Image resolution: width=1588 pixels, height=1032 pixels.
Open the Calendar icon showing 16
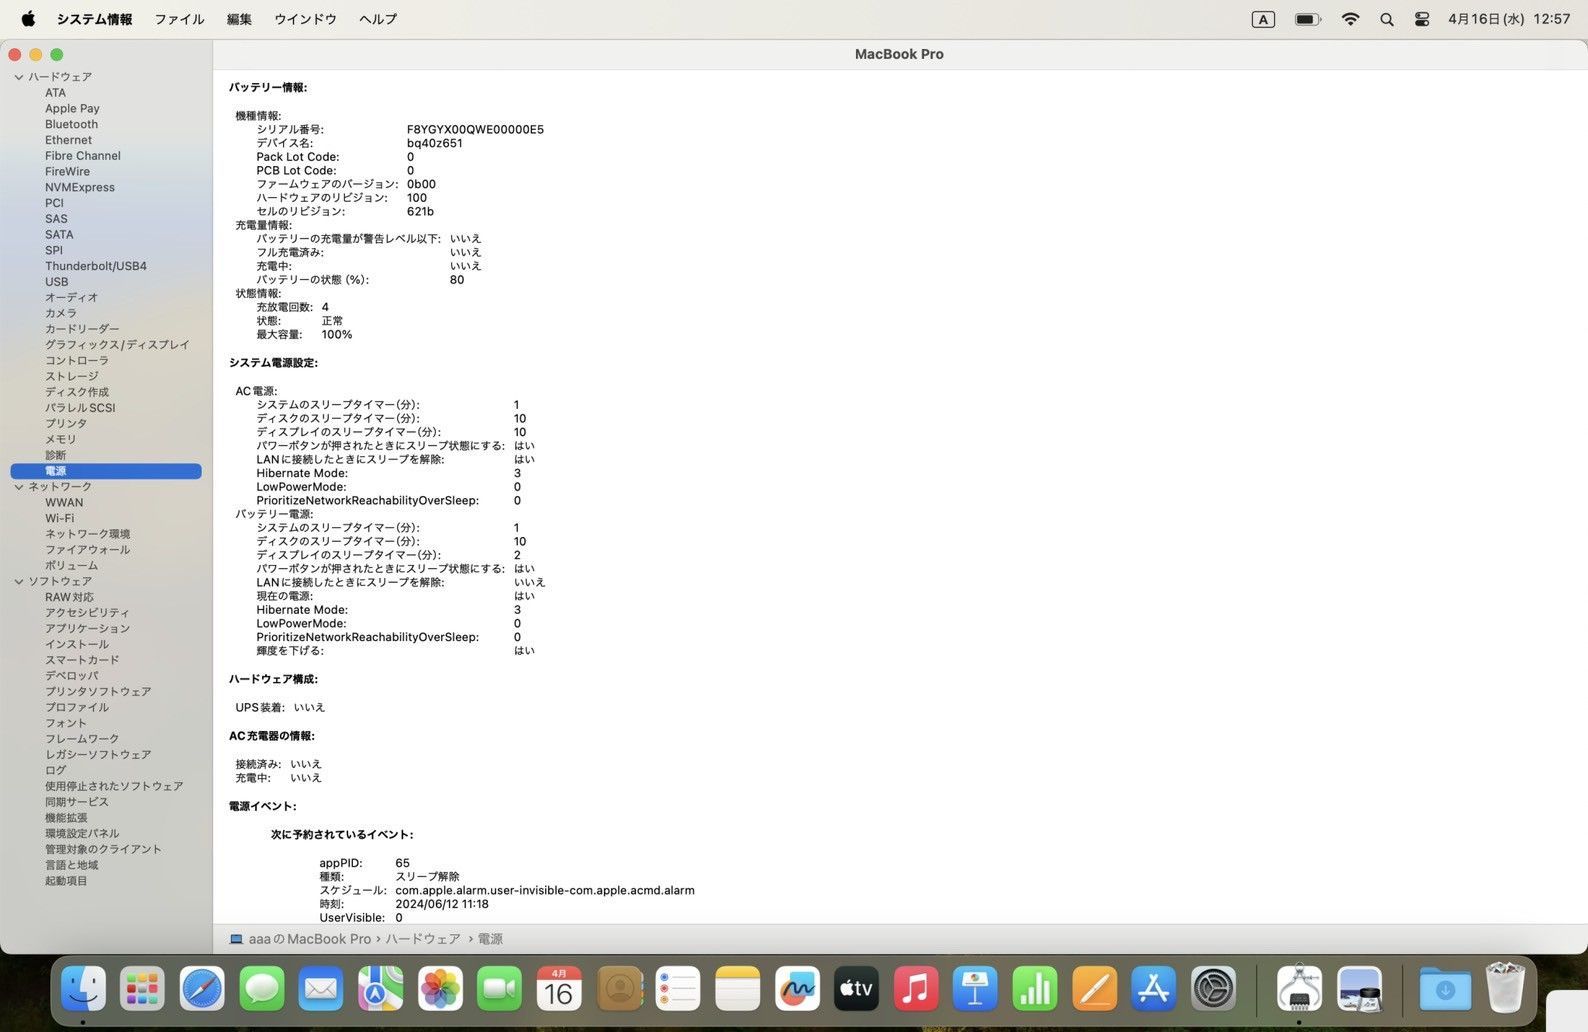(559, 989)
